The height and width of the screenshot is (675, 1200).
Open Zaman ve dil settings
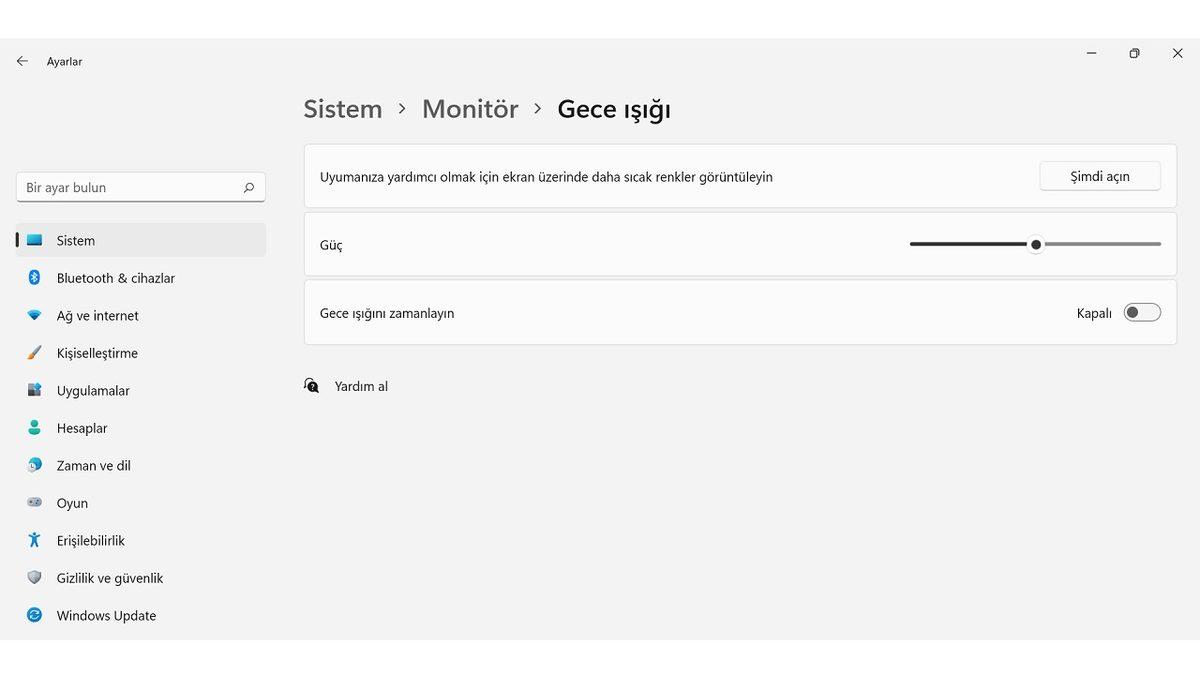(x=93, y=466)
